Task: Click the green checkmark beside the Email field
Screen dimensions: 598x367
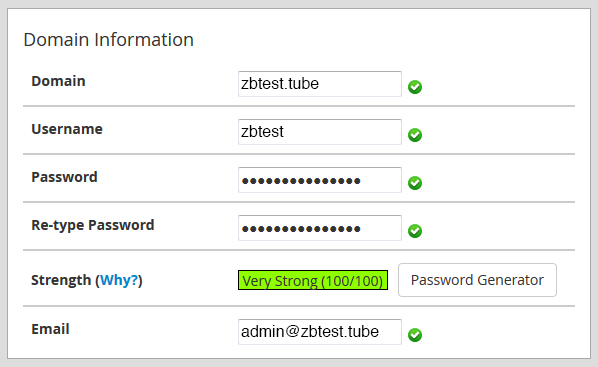Action: click(415, 335)
